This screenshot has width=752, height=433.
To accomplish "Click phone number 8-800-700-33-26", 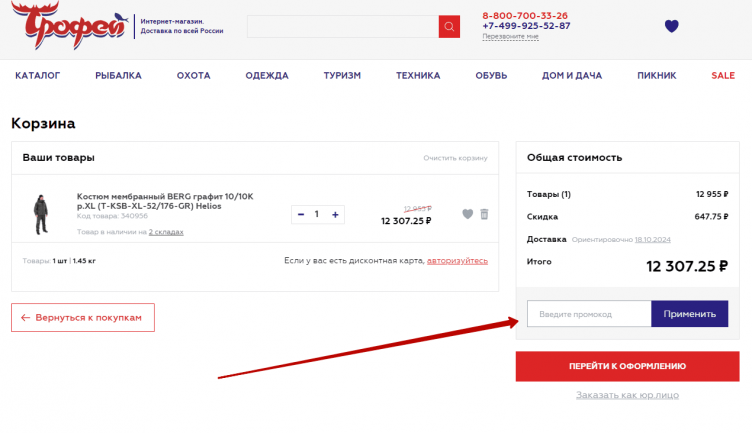I will pyautogui.click(x=525, y=15).
